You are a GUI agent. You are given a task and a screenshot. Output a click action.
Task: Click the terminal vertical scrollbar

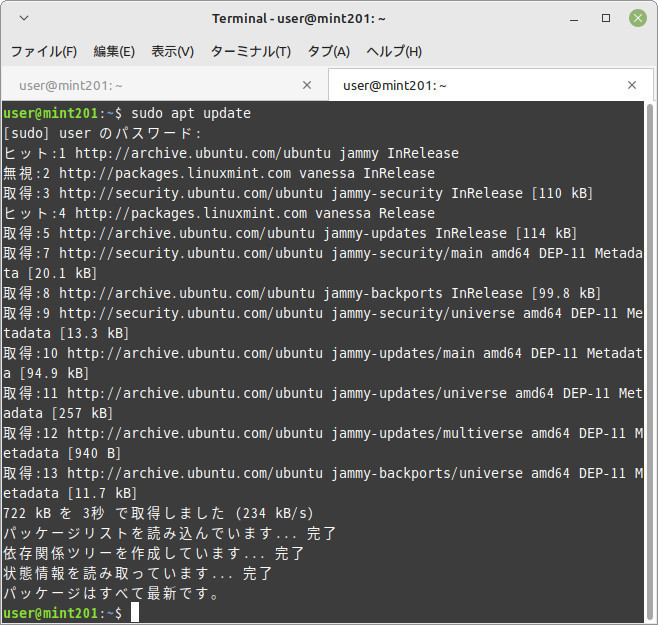click(x=650, y=362)
